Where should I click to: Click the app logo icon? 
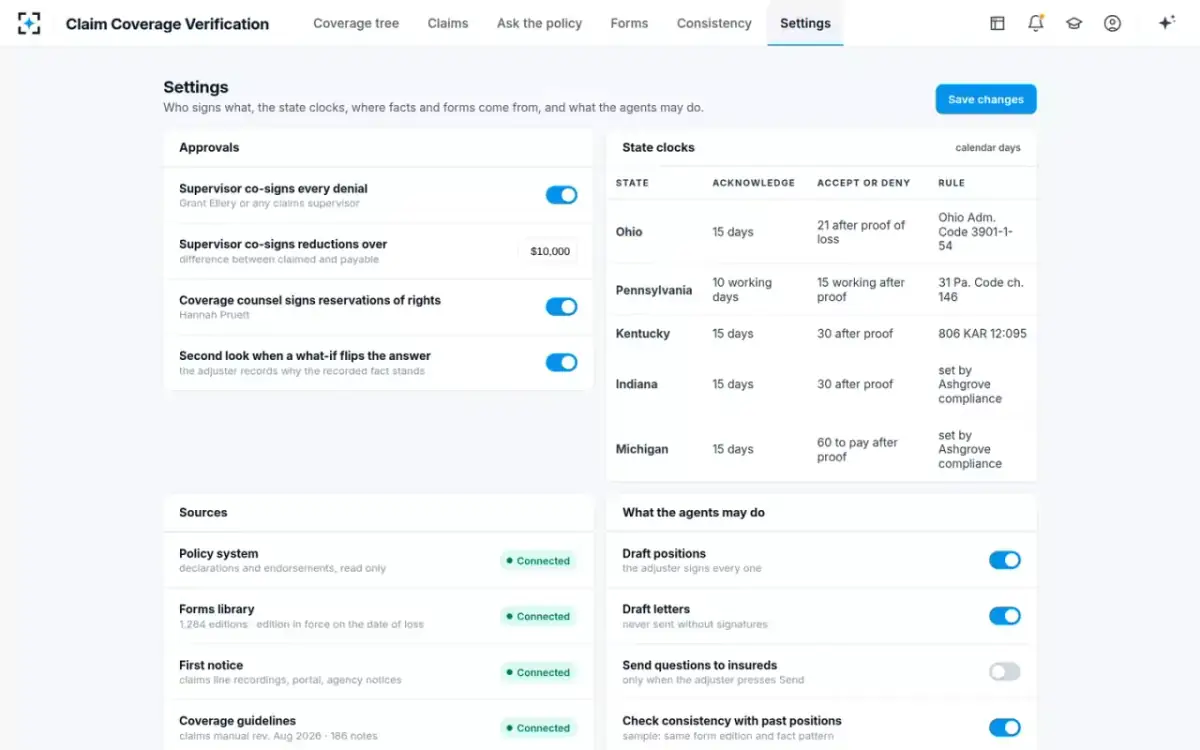(29, 23)
